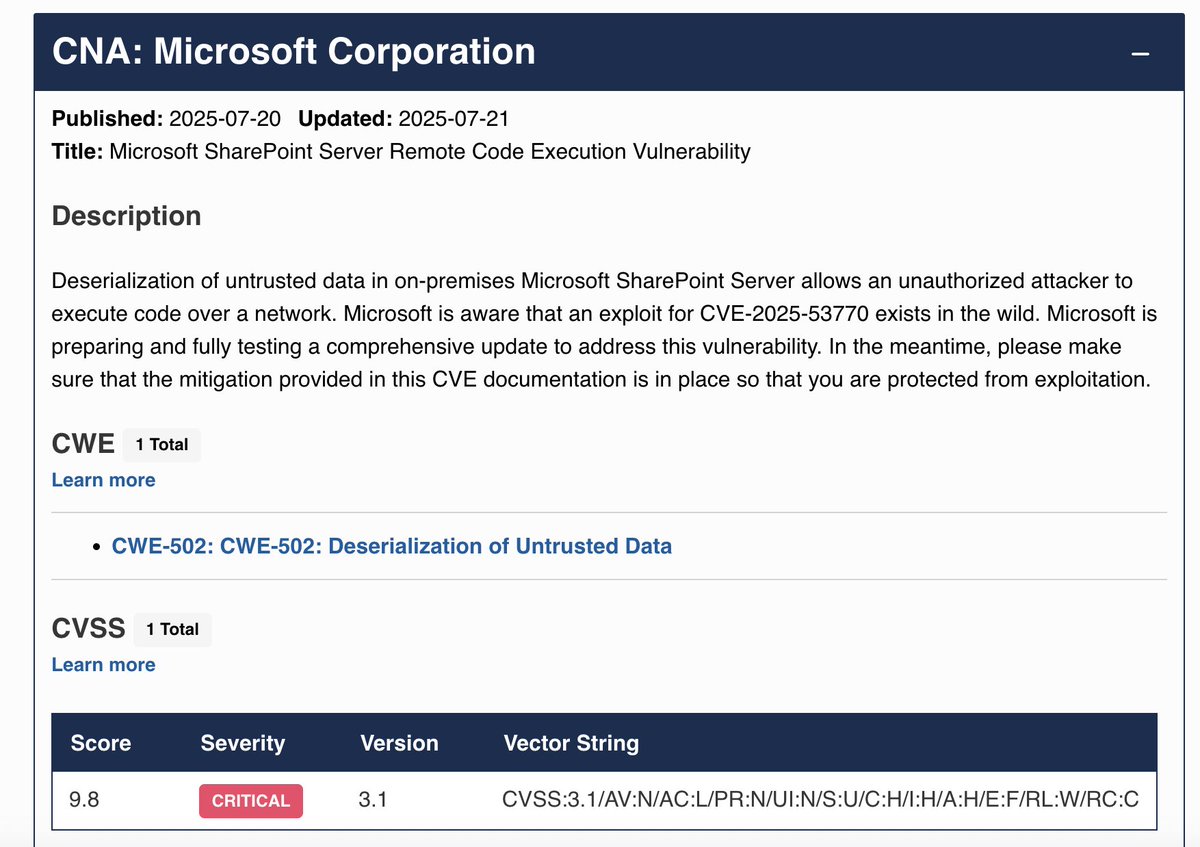Click Learn more under the CVSS heading
The height and width of the screenshot is (847, 1200).
point(103,664)
